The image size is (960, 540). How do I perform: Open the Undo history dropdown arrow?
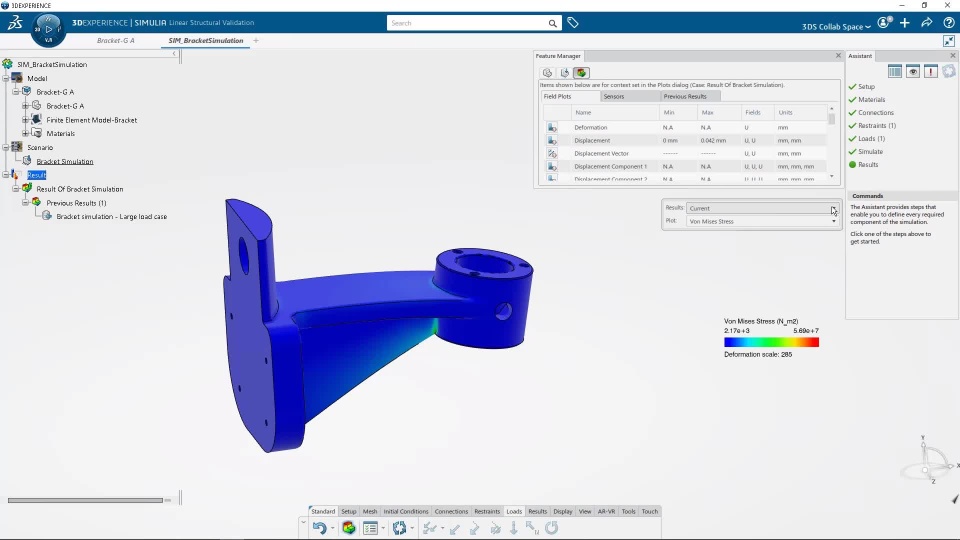pos(332,528)
